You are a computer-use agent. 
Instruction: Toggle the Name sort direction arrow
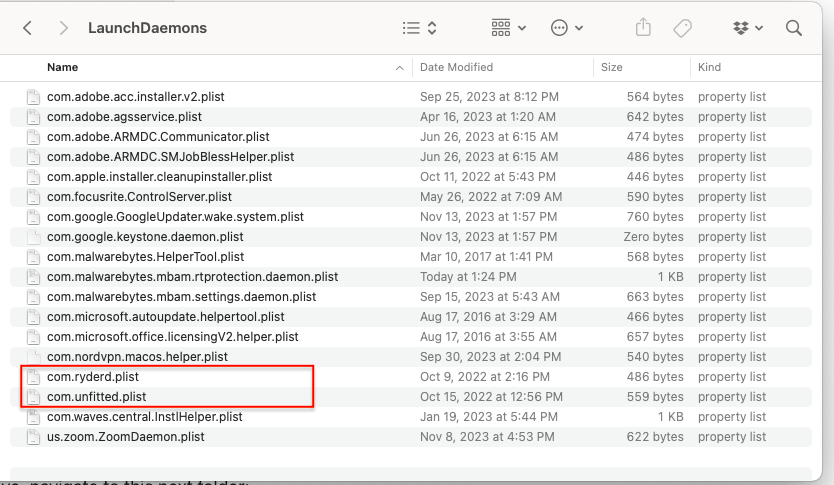pyautogui.click(x=399, y=68)
